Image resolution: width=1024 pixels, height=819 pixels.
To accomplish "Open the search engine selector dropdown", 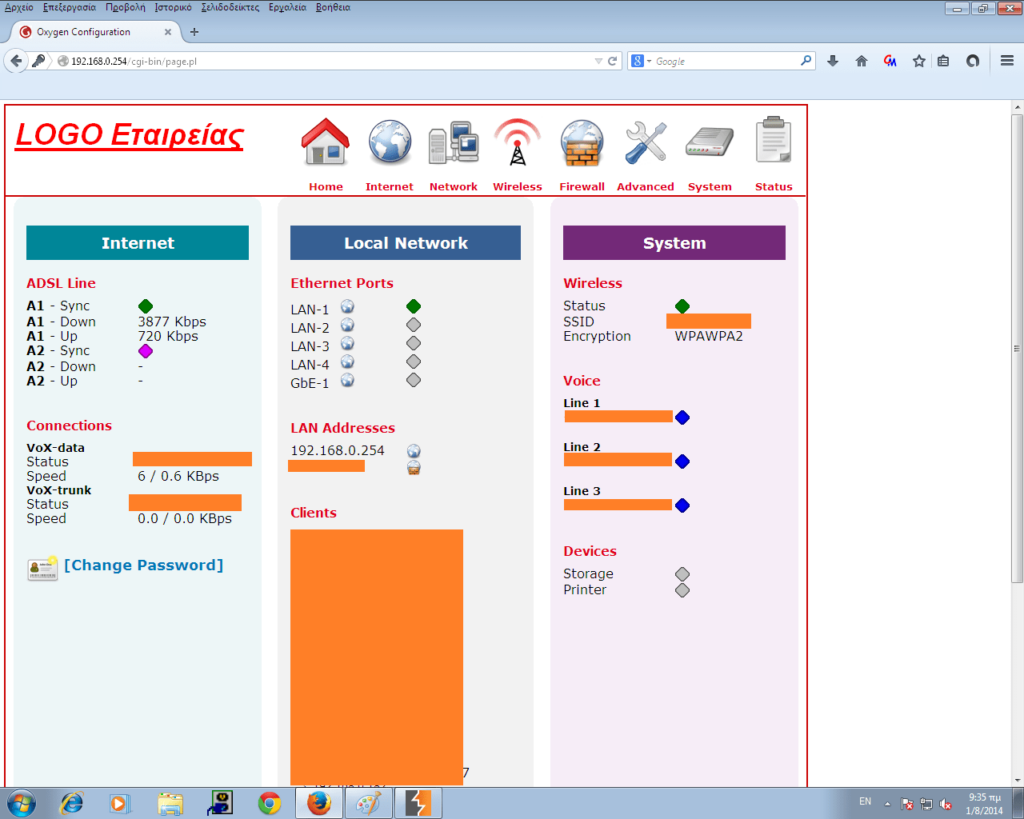I will [x=641, y=61].
